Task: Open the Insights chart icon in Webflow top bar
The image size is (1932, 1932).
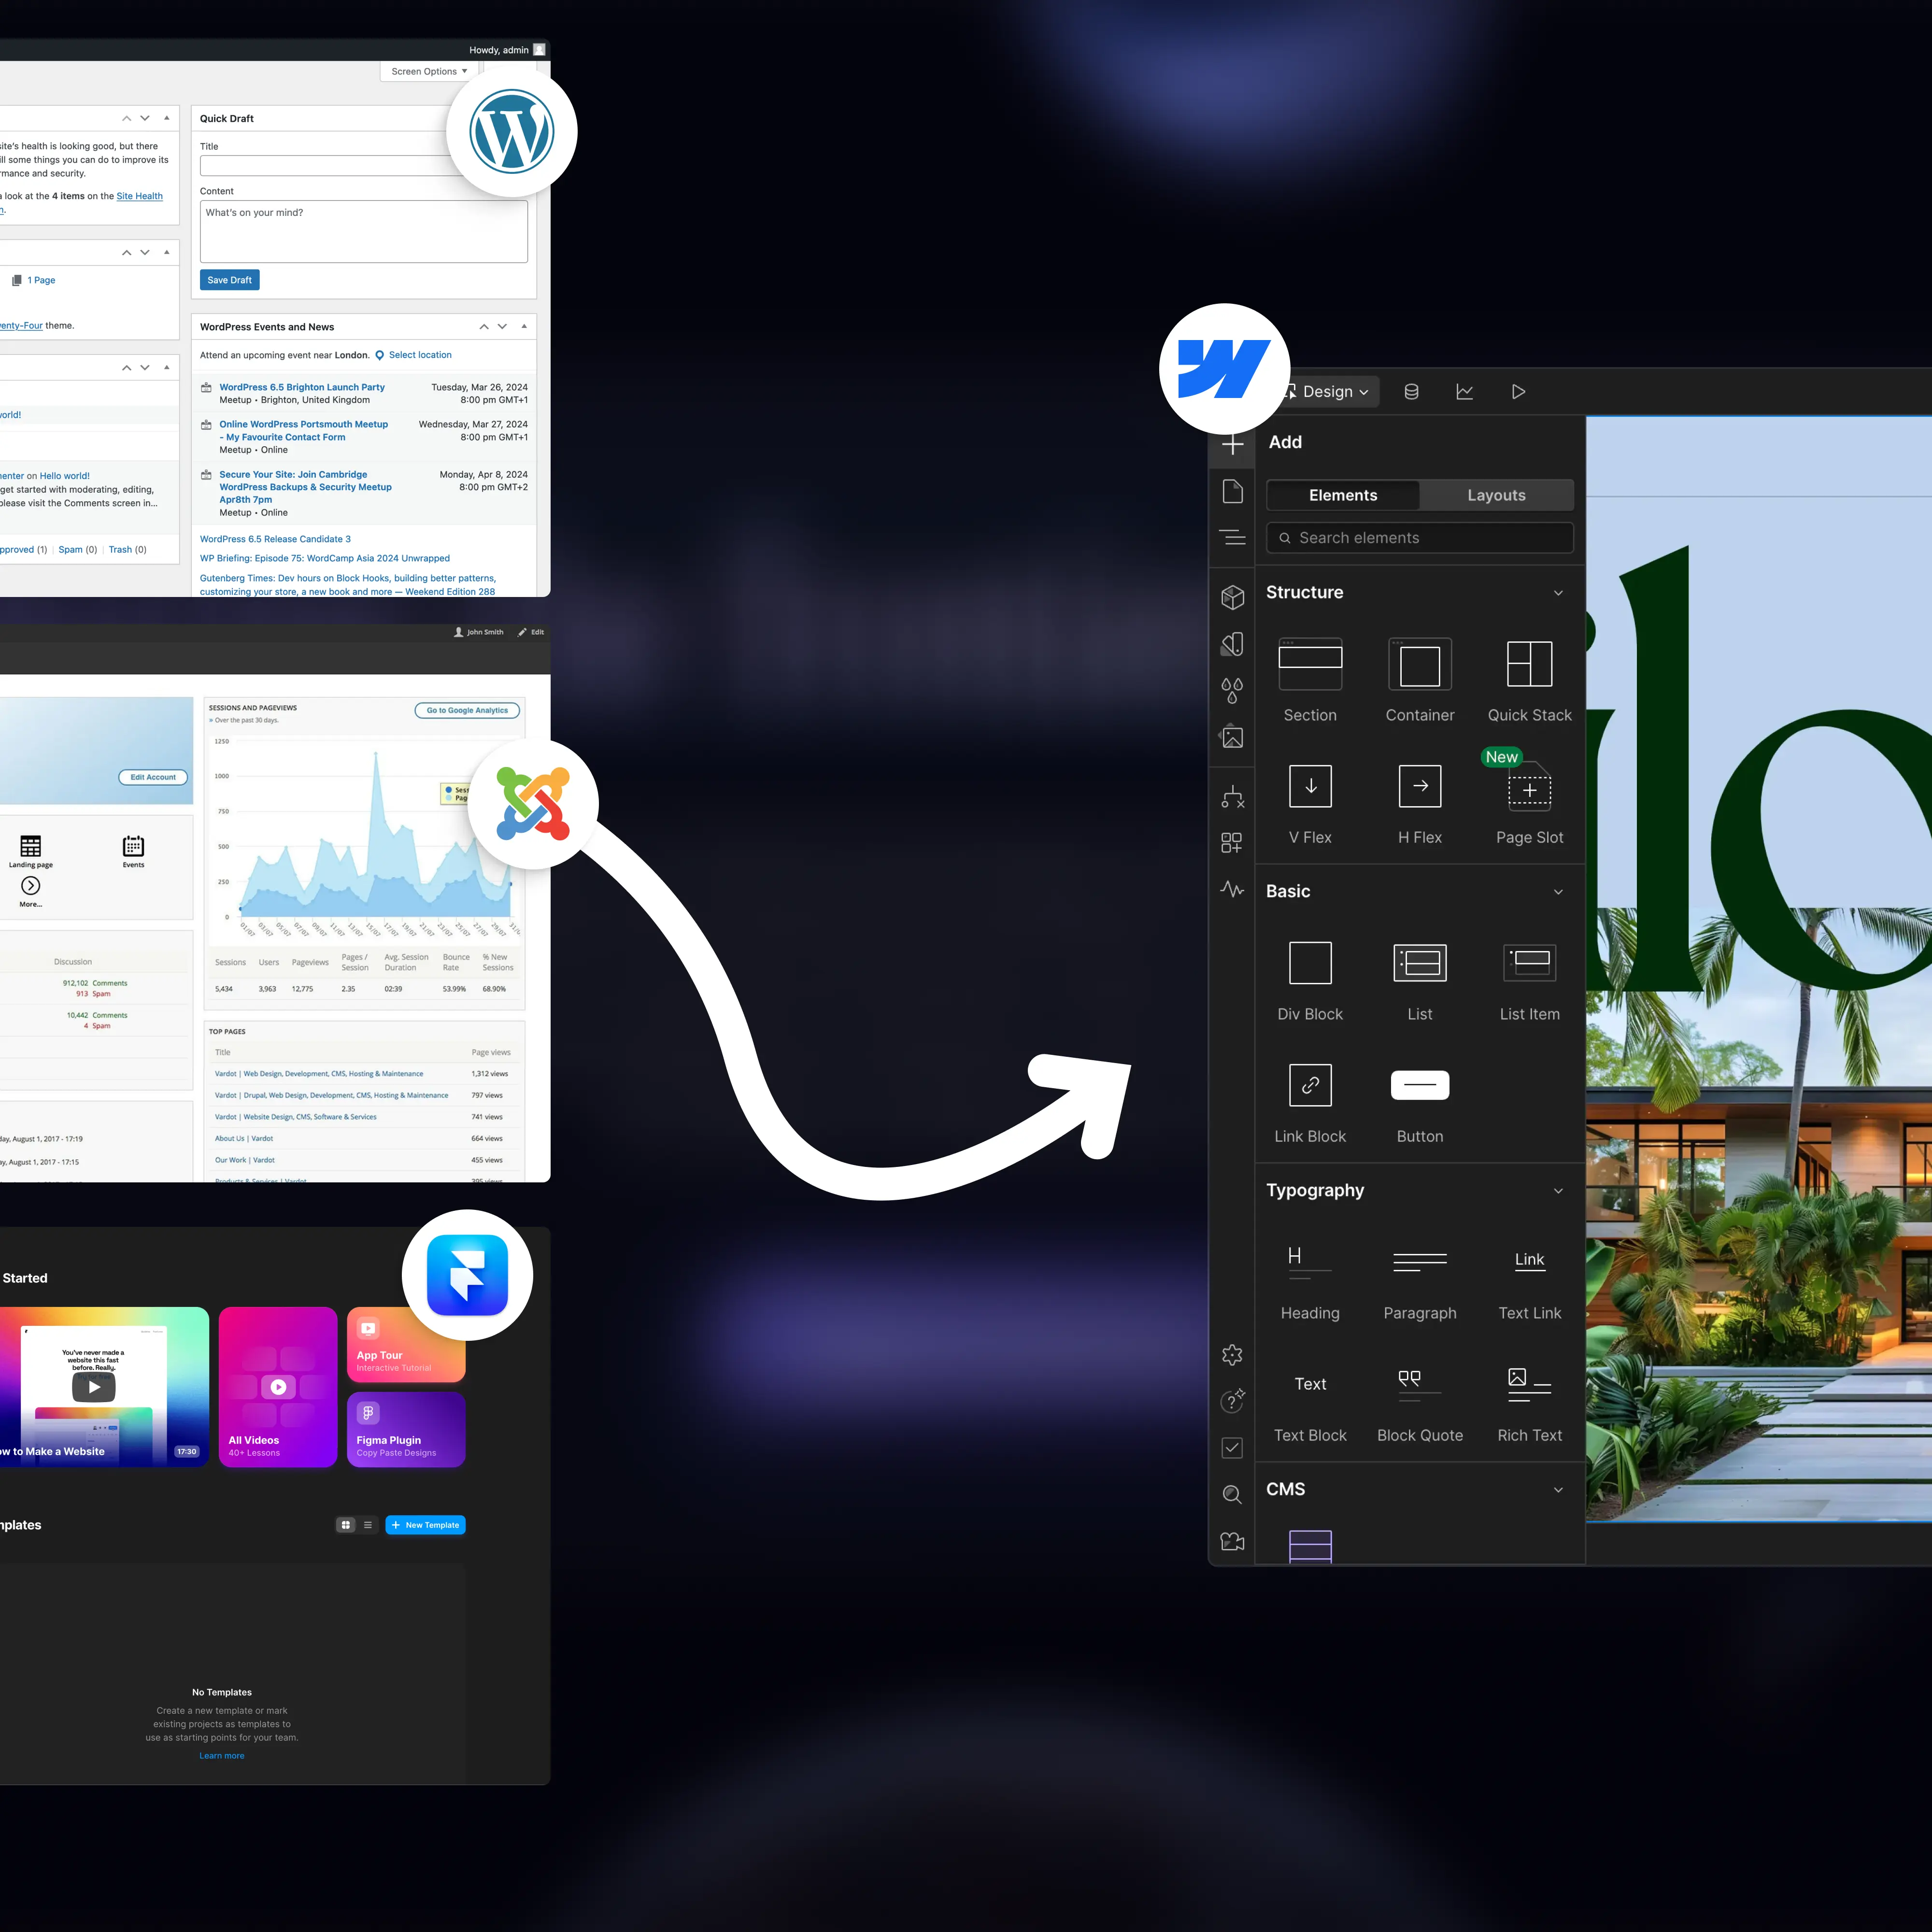Action: click(x=1464, y=392)
